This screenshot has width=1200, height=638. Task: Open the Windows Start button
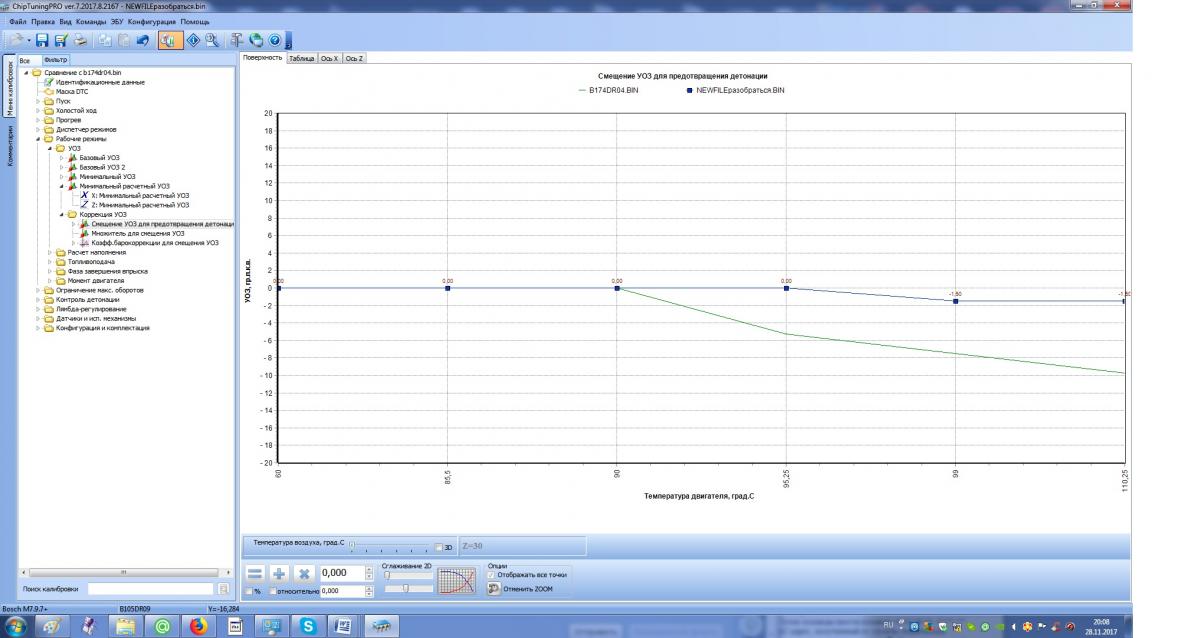pyautogui.click(x=17, y=626)
